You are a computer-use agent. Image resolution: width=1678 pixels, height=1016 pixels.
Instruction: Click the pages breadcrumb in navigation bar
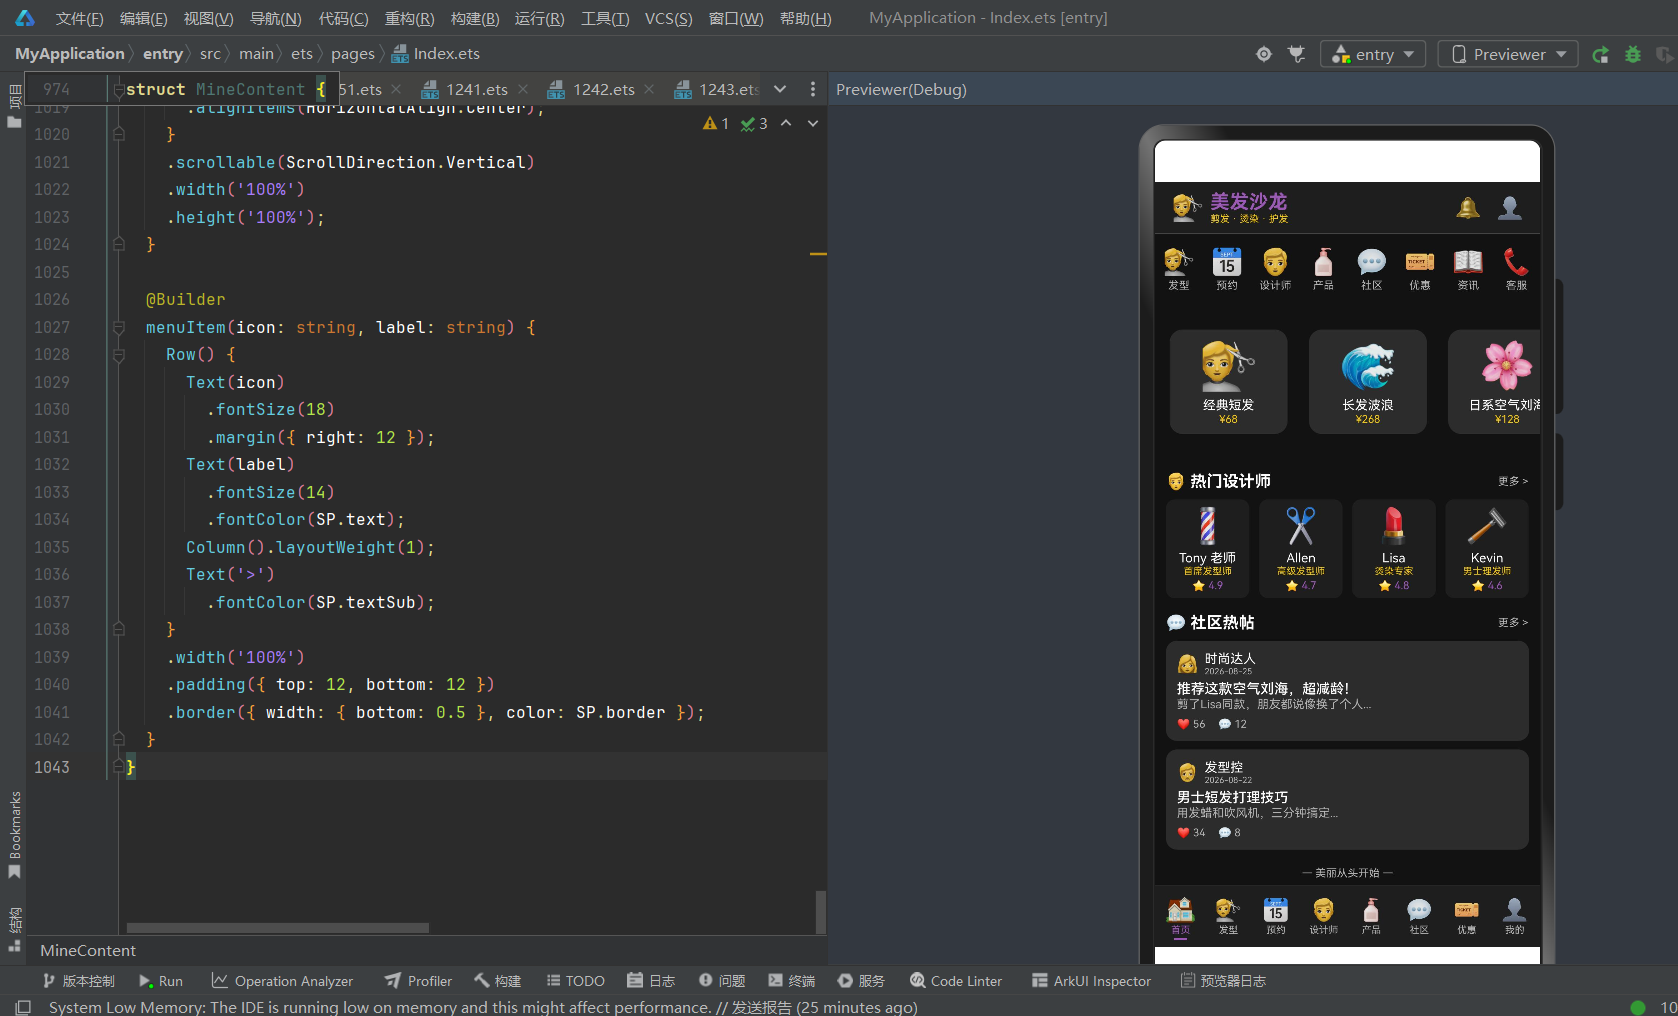(353, 54)
